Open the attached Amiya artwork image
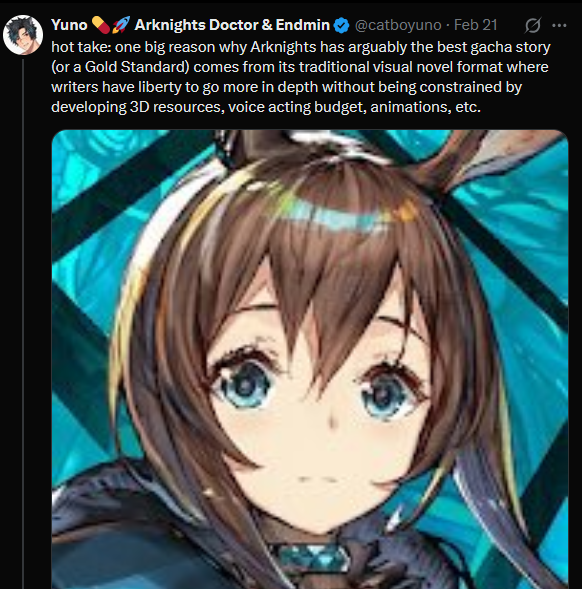 click(310, 359)
